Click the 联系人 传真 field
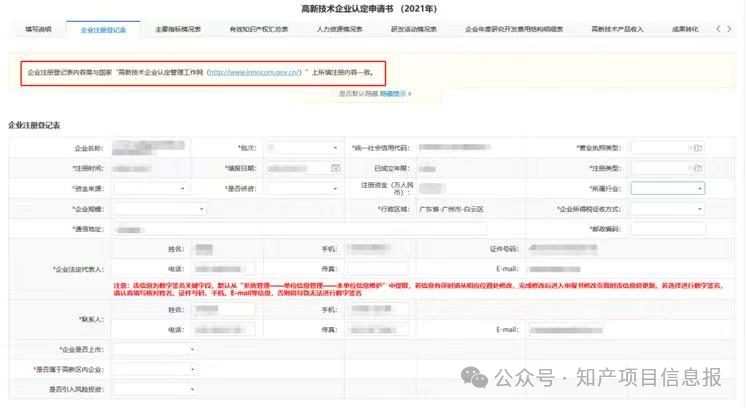 coord(378,330)
